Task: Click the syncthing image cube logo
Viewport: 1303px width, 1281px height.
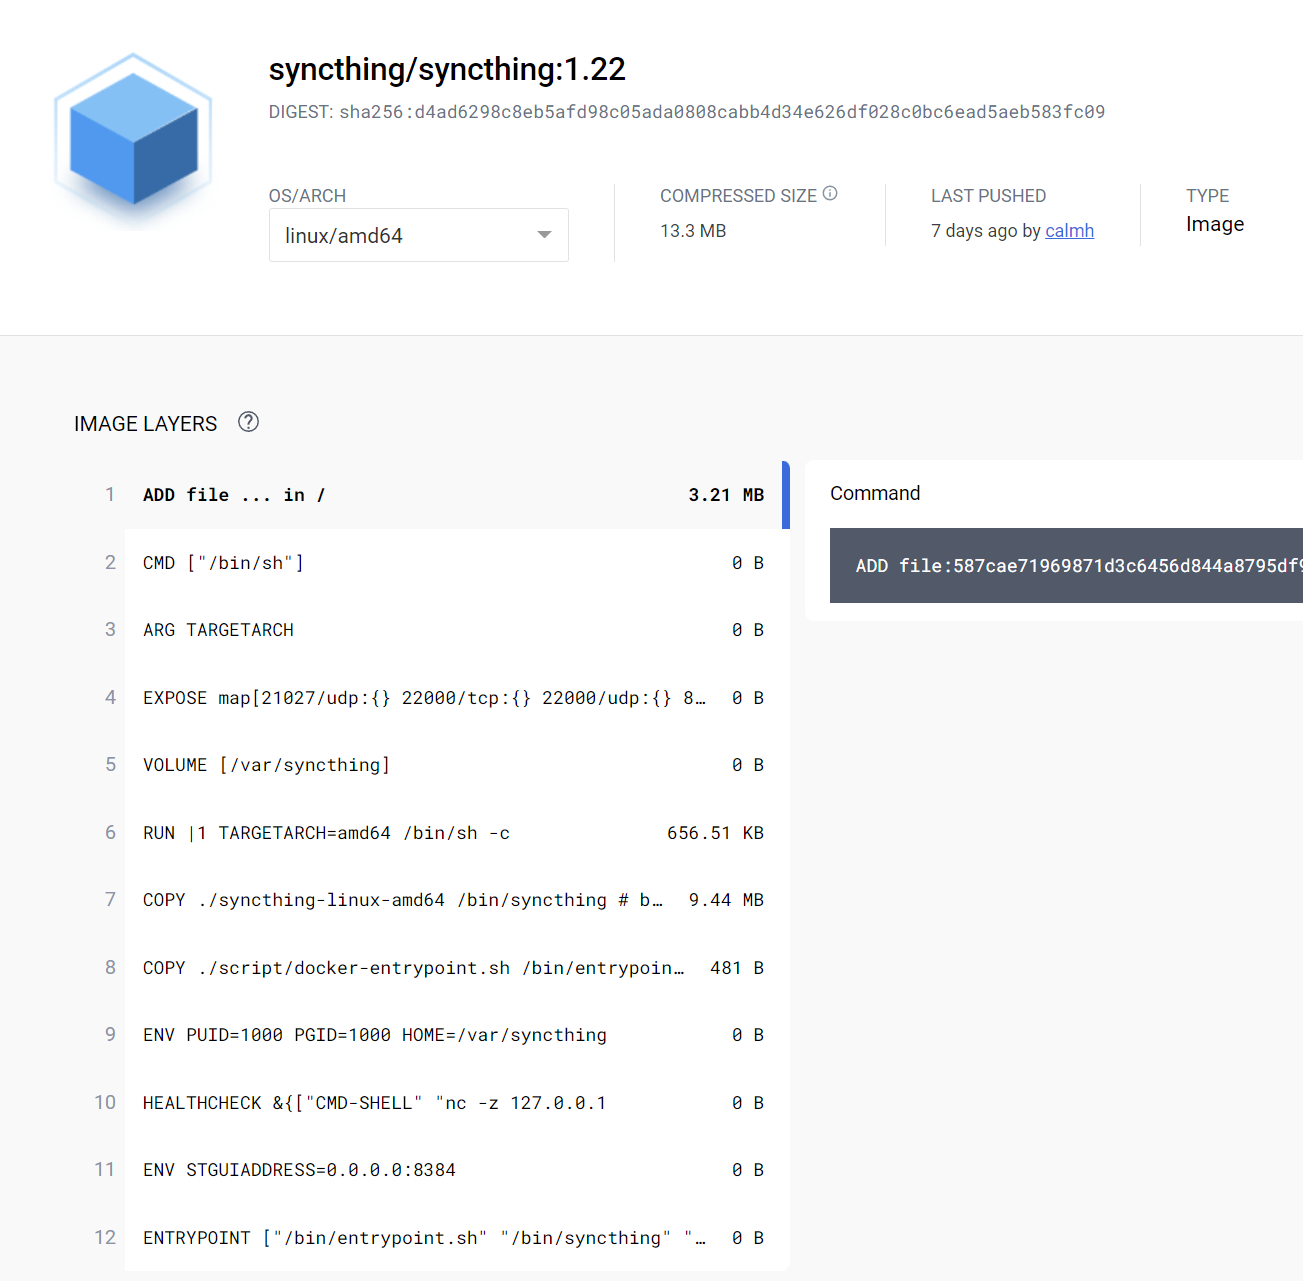Action: (x=132, y=140)
